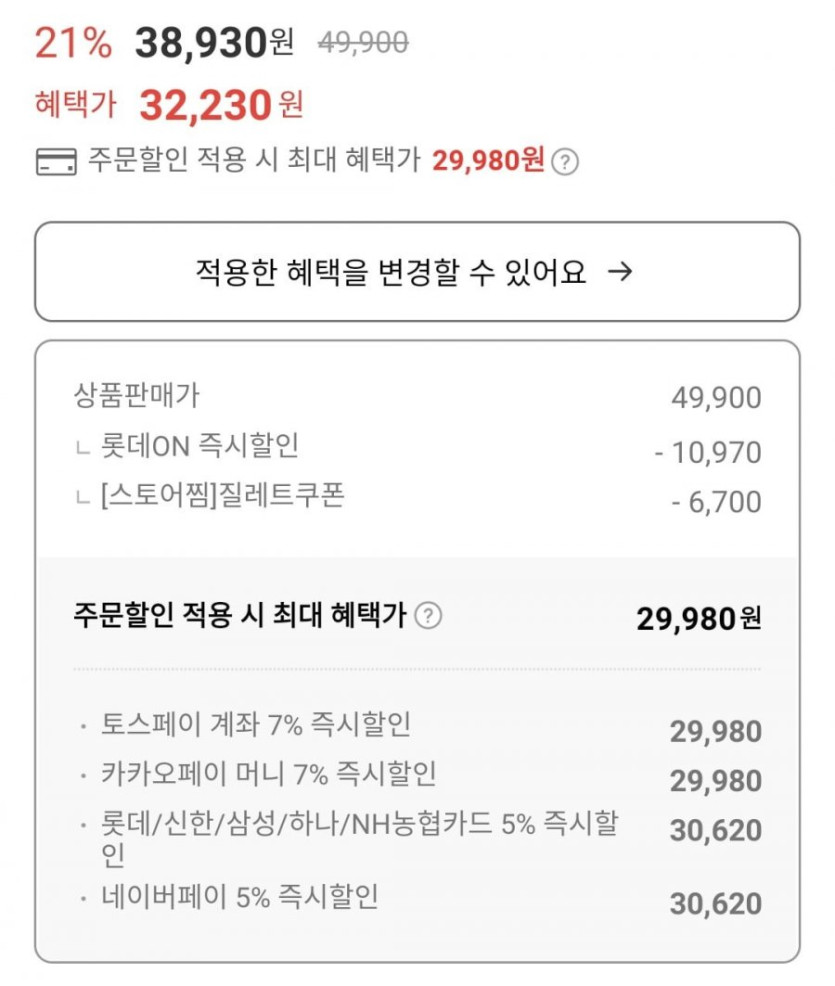Choose 네이버페이 5% 즉시할인 option

[x=240, y=897]
